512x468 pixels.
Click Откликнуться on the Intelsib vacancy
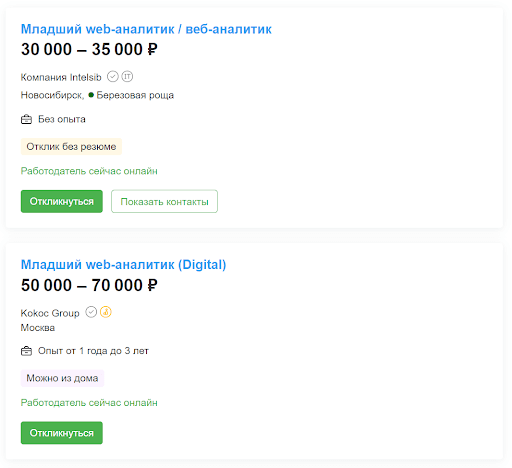tap(62, 201)
